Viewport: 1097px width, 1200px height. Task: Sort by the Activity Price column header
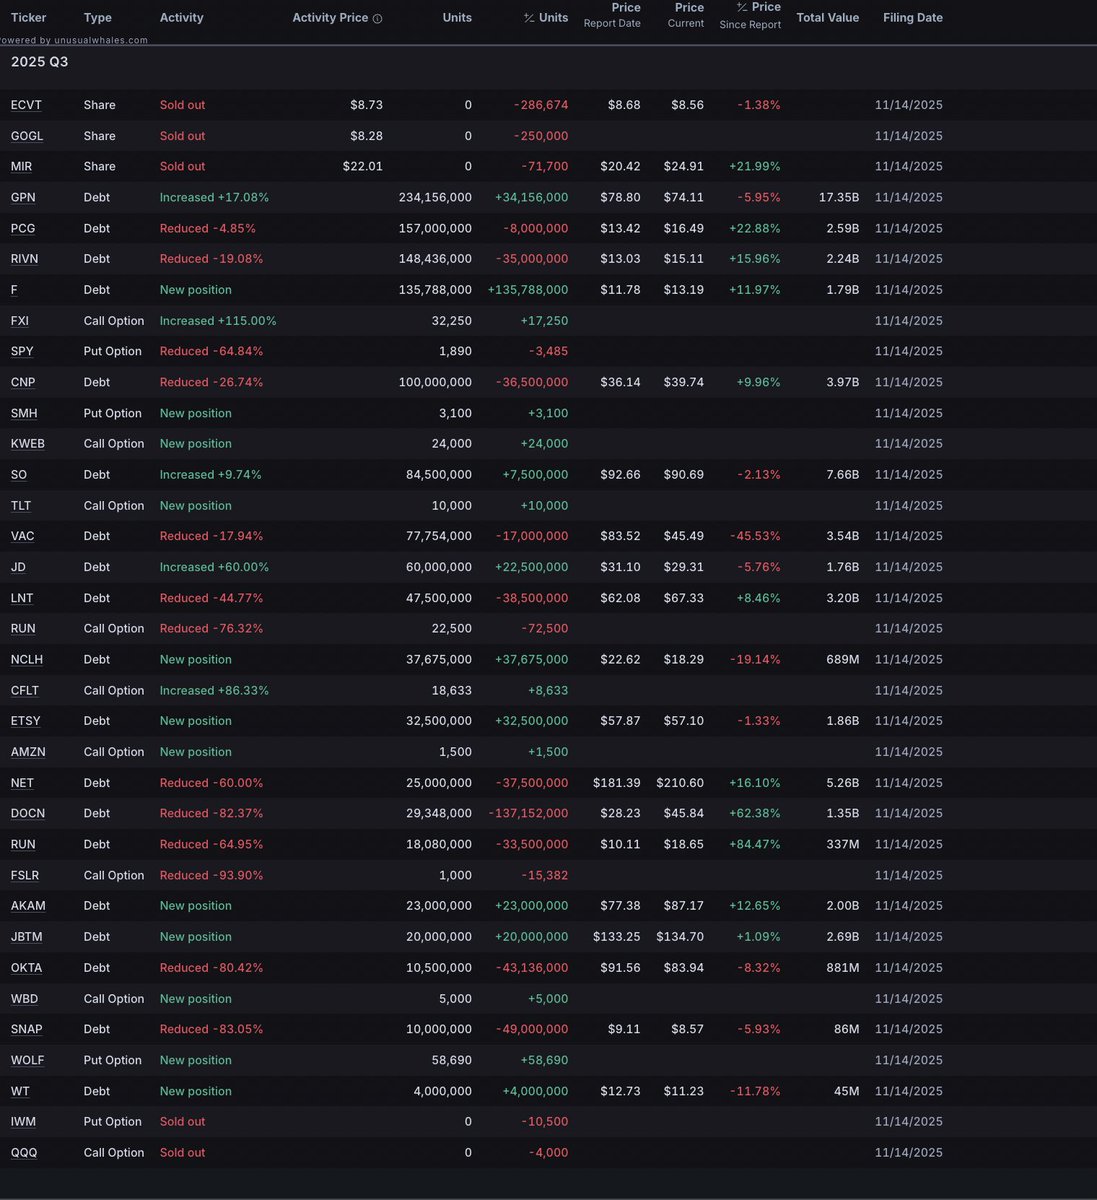pos(330,18)
